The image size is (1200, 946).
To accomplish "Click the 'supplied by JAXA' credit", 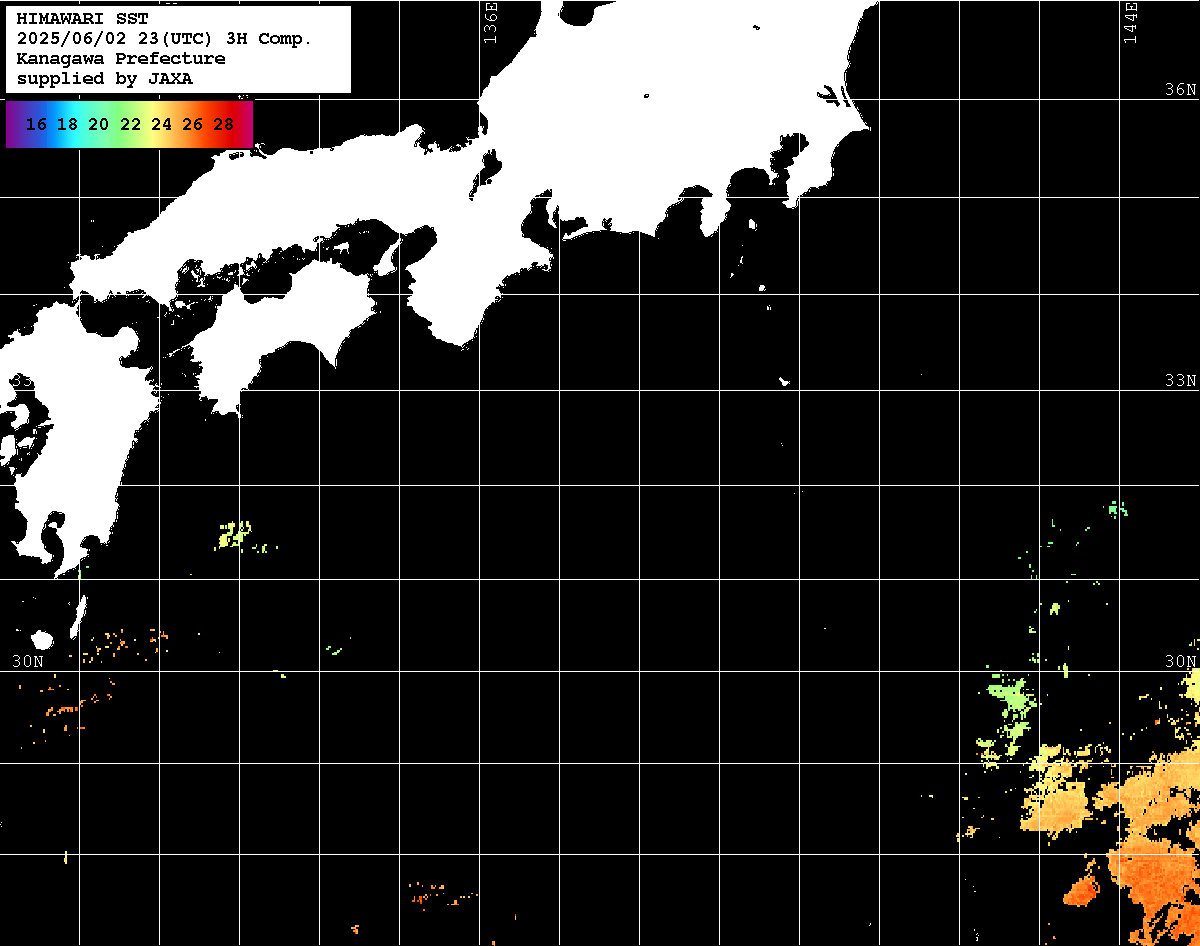I will (105, 79).
